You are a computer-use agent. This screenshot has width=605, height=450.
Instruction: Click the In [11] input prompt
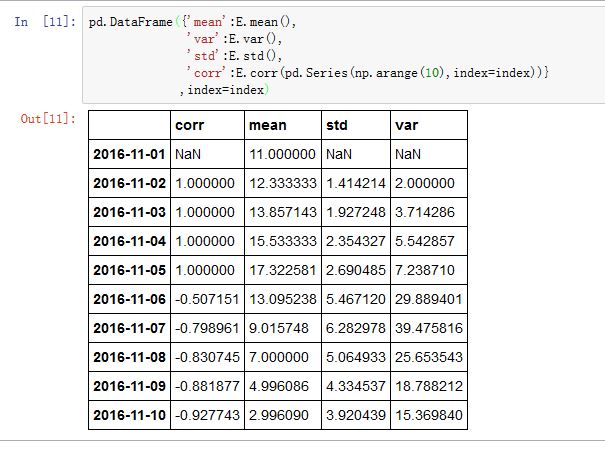[x=46, y=21]
